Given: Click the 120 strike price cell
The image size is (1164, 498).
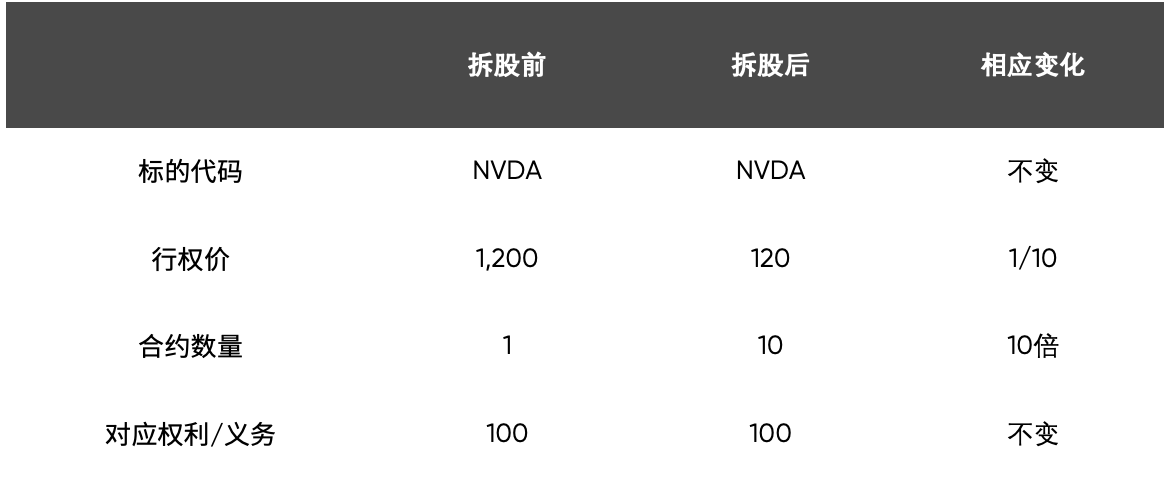Looking at the screenshot, I should coord(770,258).
